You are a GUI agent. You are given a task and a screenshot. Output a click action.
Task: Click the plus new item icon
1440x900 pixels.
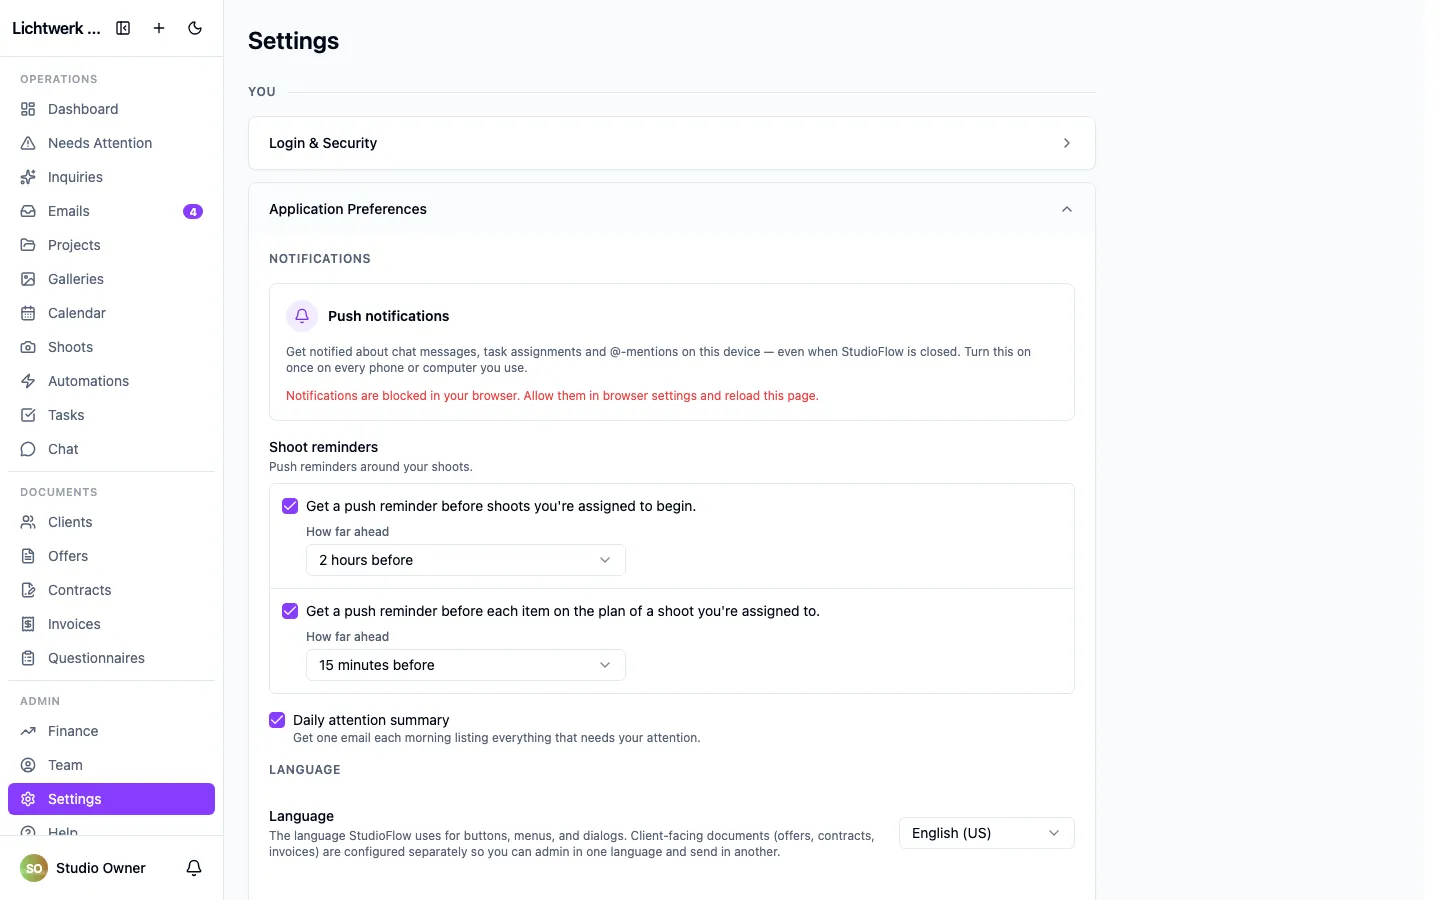159,28
